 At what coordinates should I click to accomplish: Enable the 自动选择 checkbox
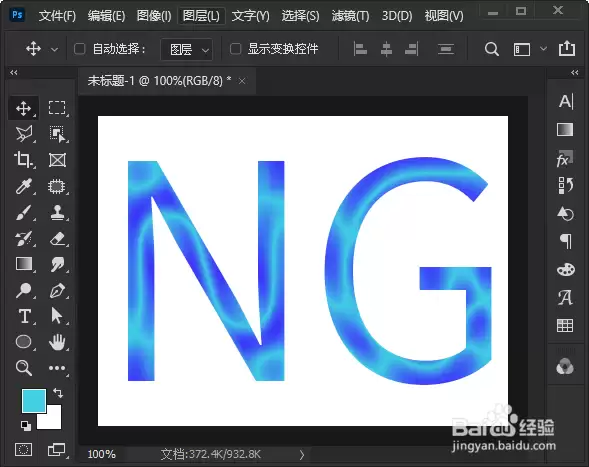pyautogui.click(x=80, y=49)
